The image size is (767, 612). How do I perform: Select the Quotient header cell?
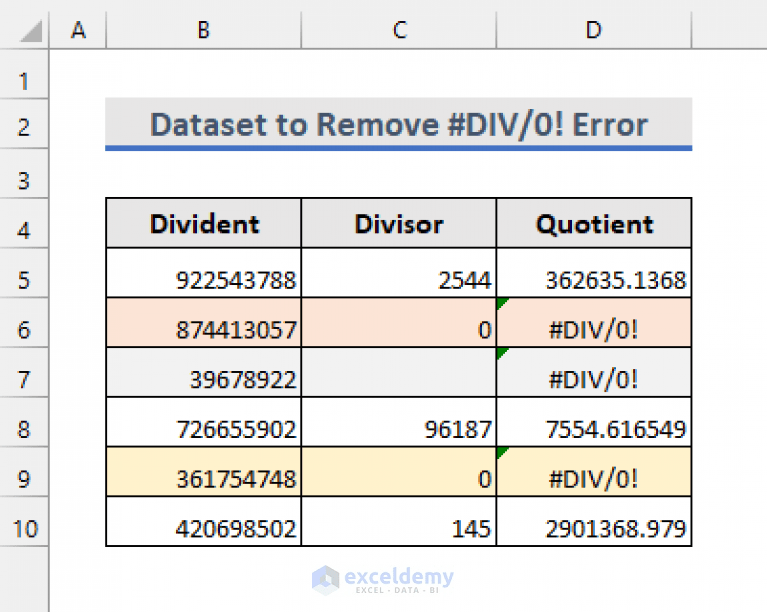[594, 224]
